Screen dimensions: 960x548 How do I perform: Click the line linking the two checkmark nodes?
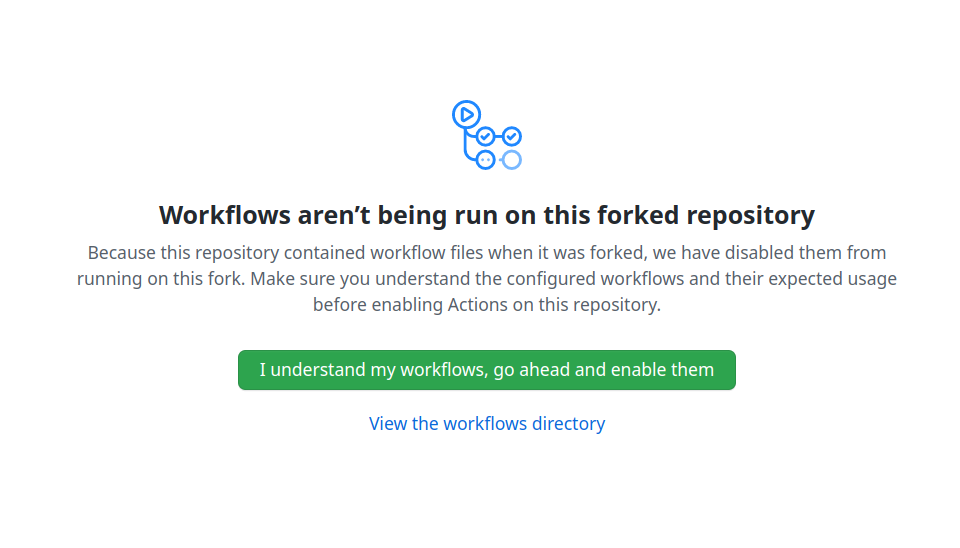pos(498,136)
